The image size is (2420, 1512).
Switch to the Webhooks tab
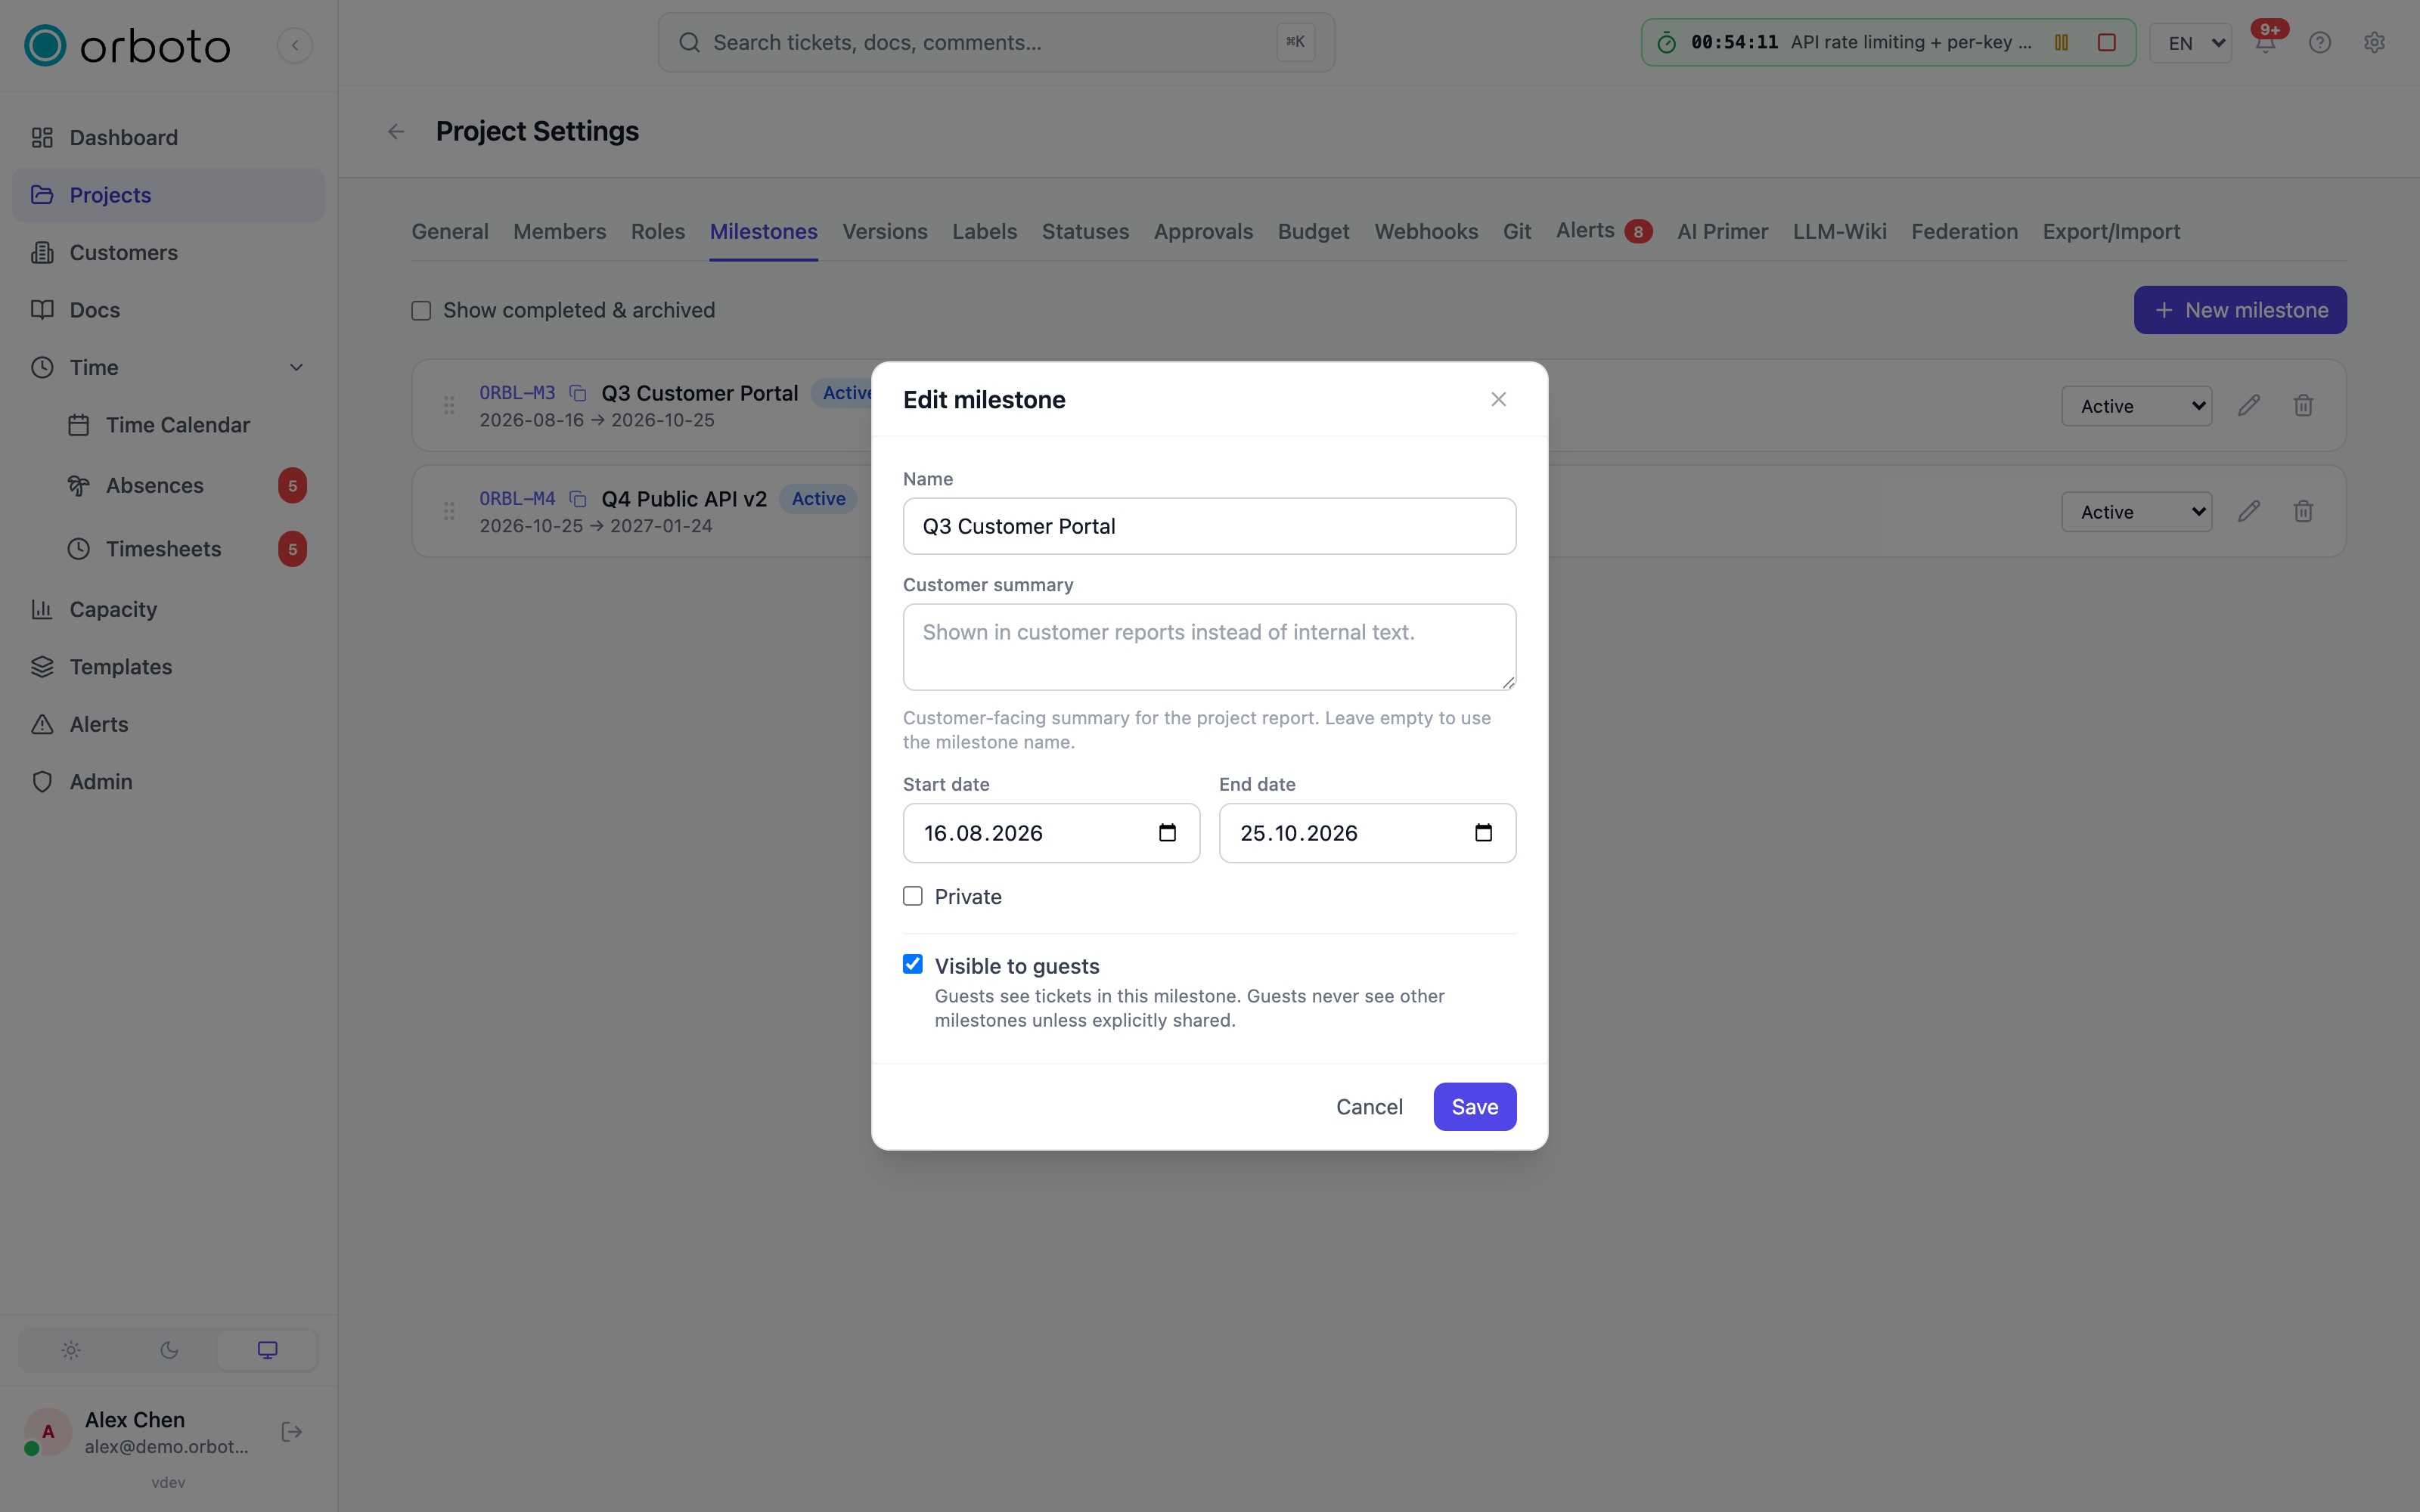(1426, 231)
